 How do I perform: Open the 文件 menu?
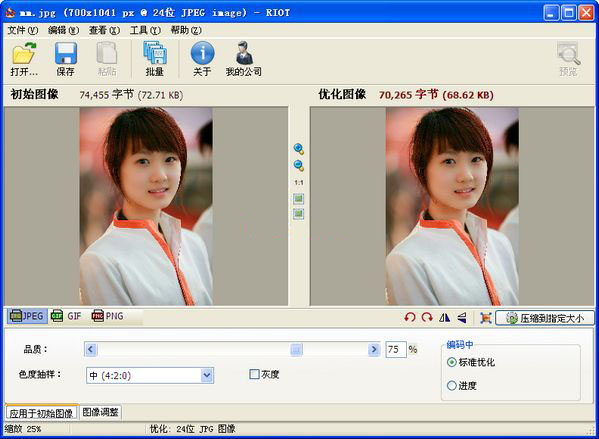click(23, 30)
